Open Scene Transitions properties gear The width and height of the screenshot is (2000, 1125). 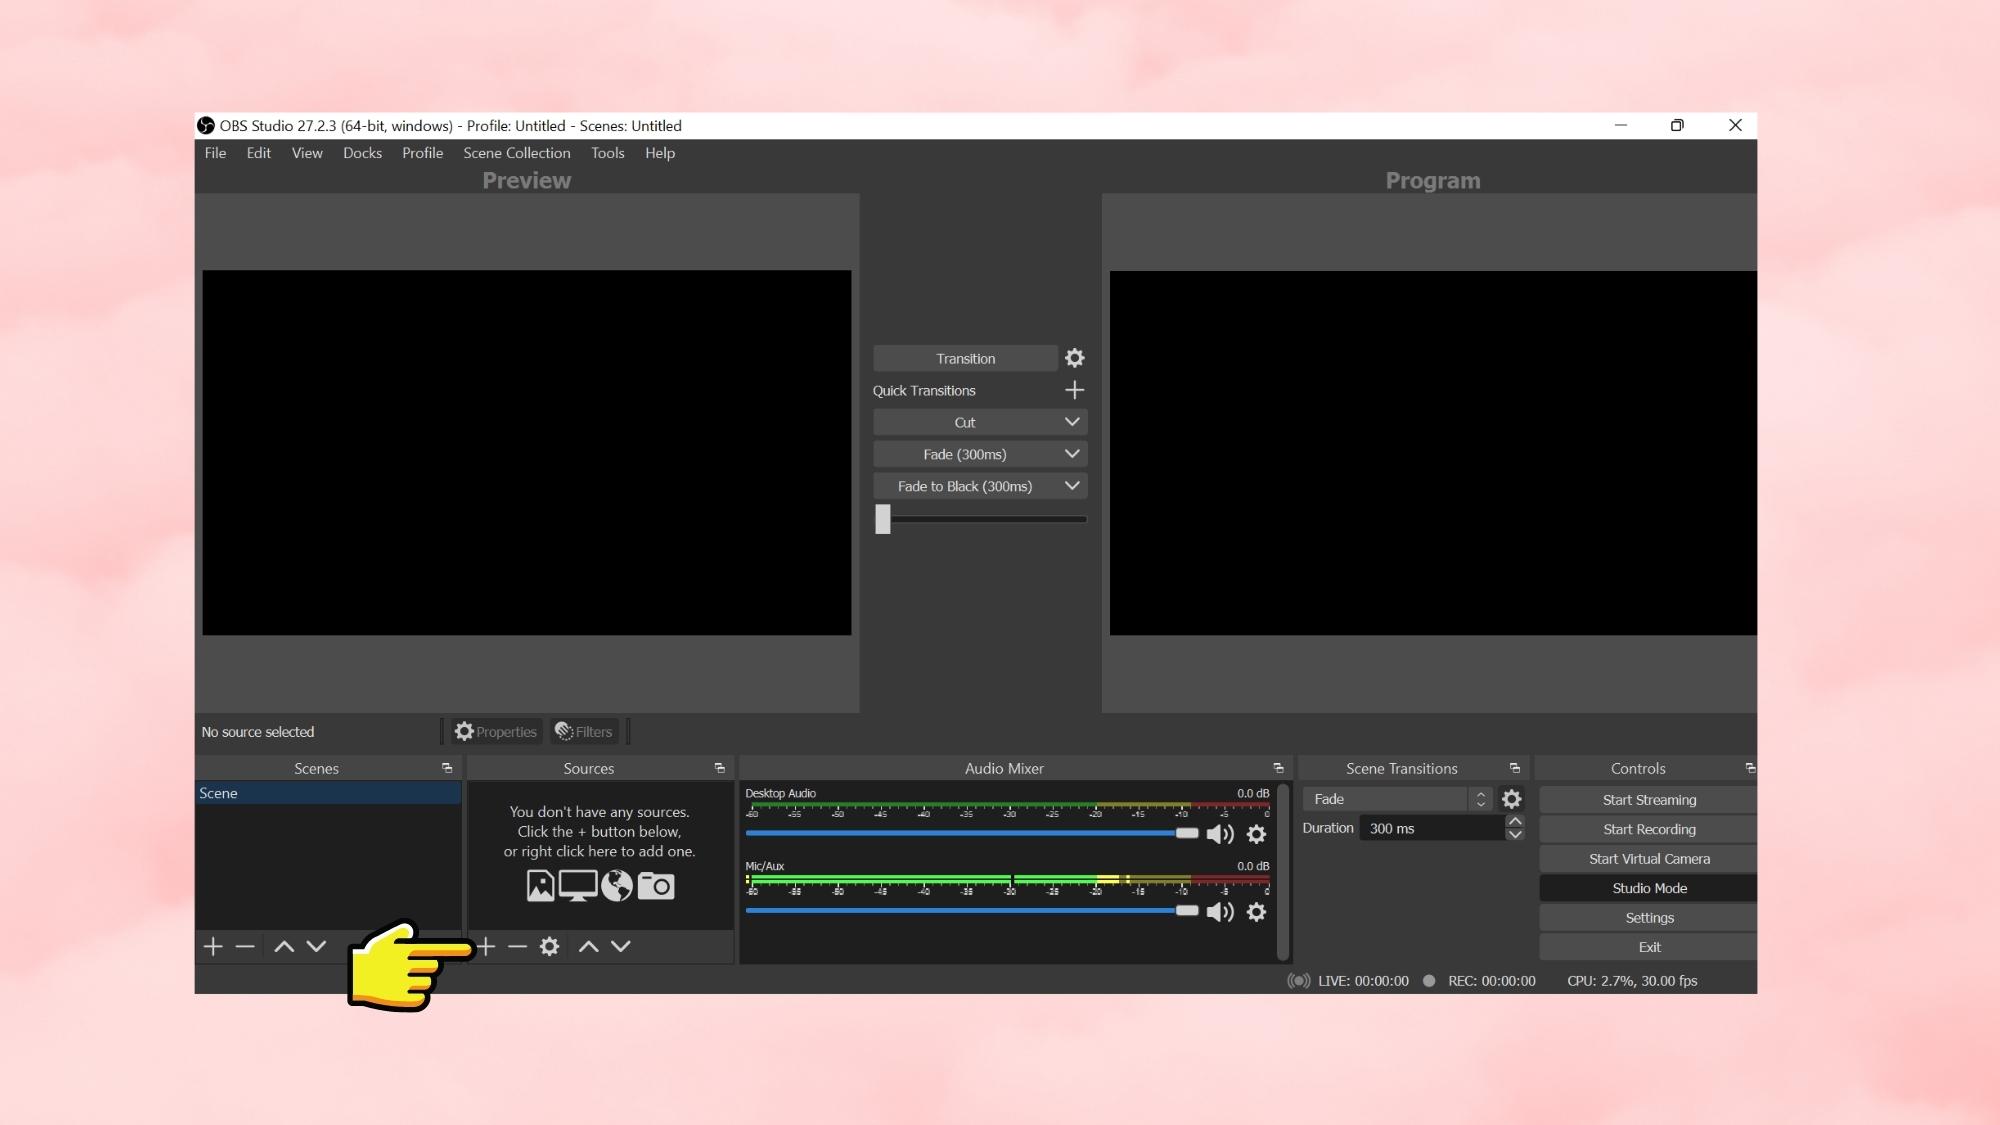coord(1512,799)
